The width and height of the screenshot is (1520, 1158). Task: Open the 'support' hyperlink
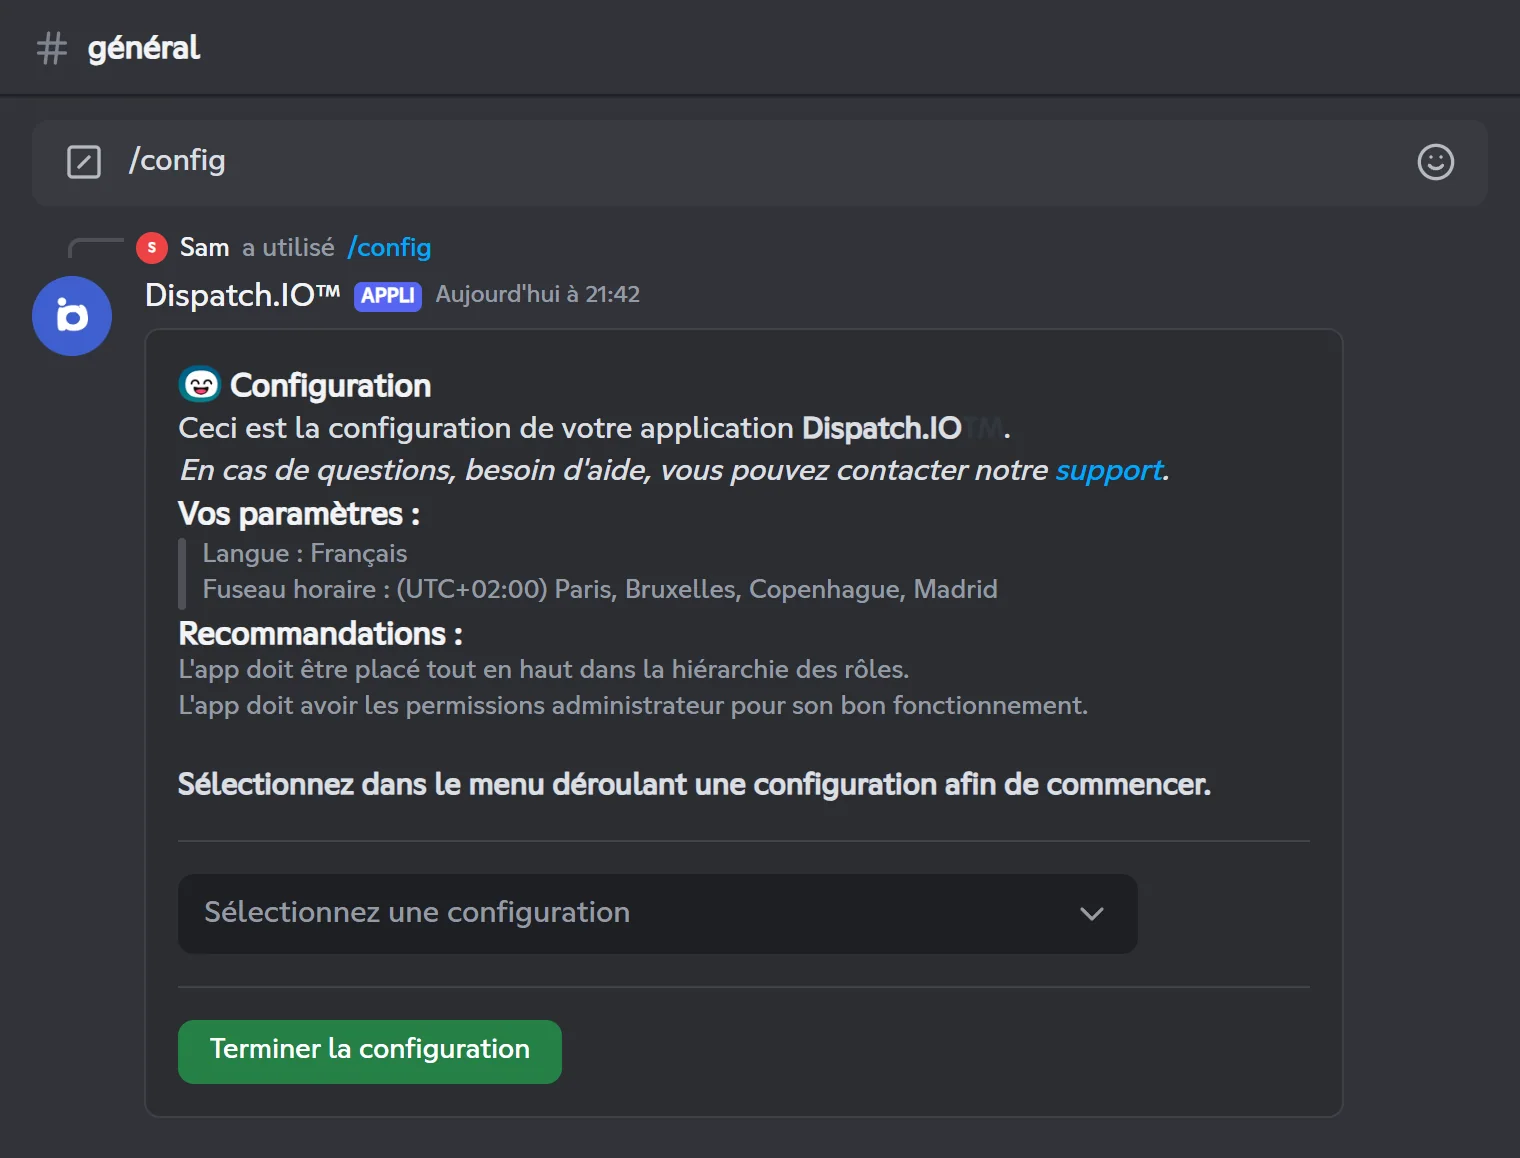tap(1109, 470)
